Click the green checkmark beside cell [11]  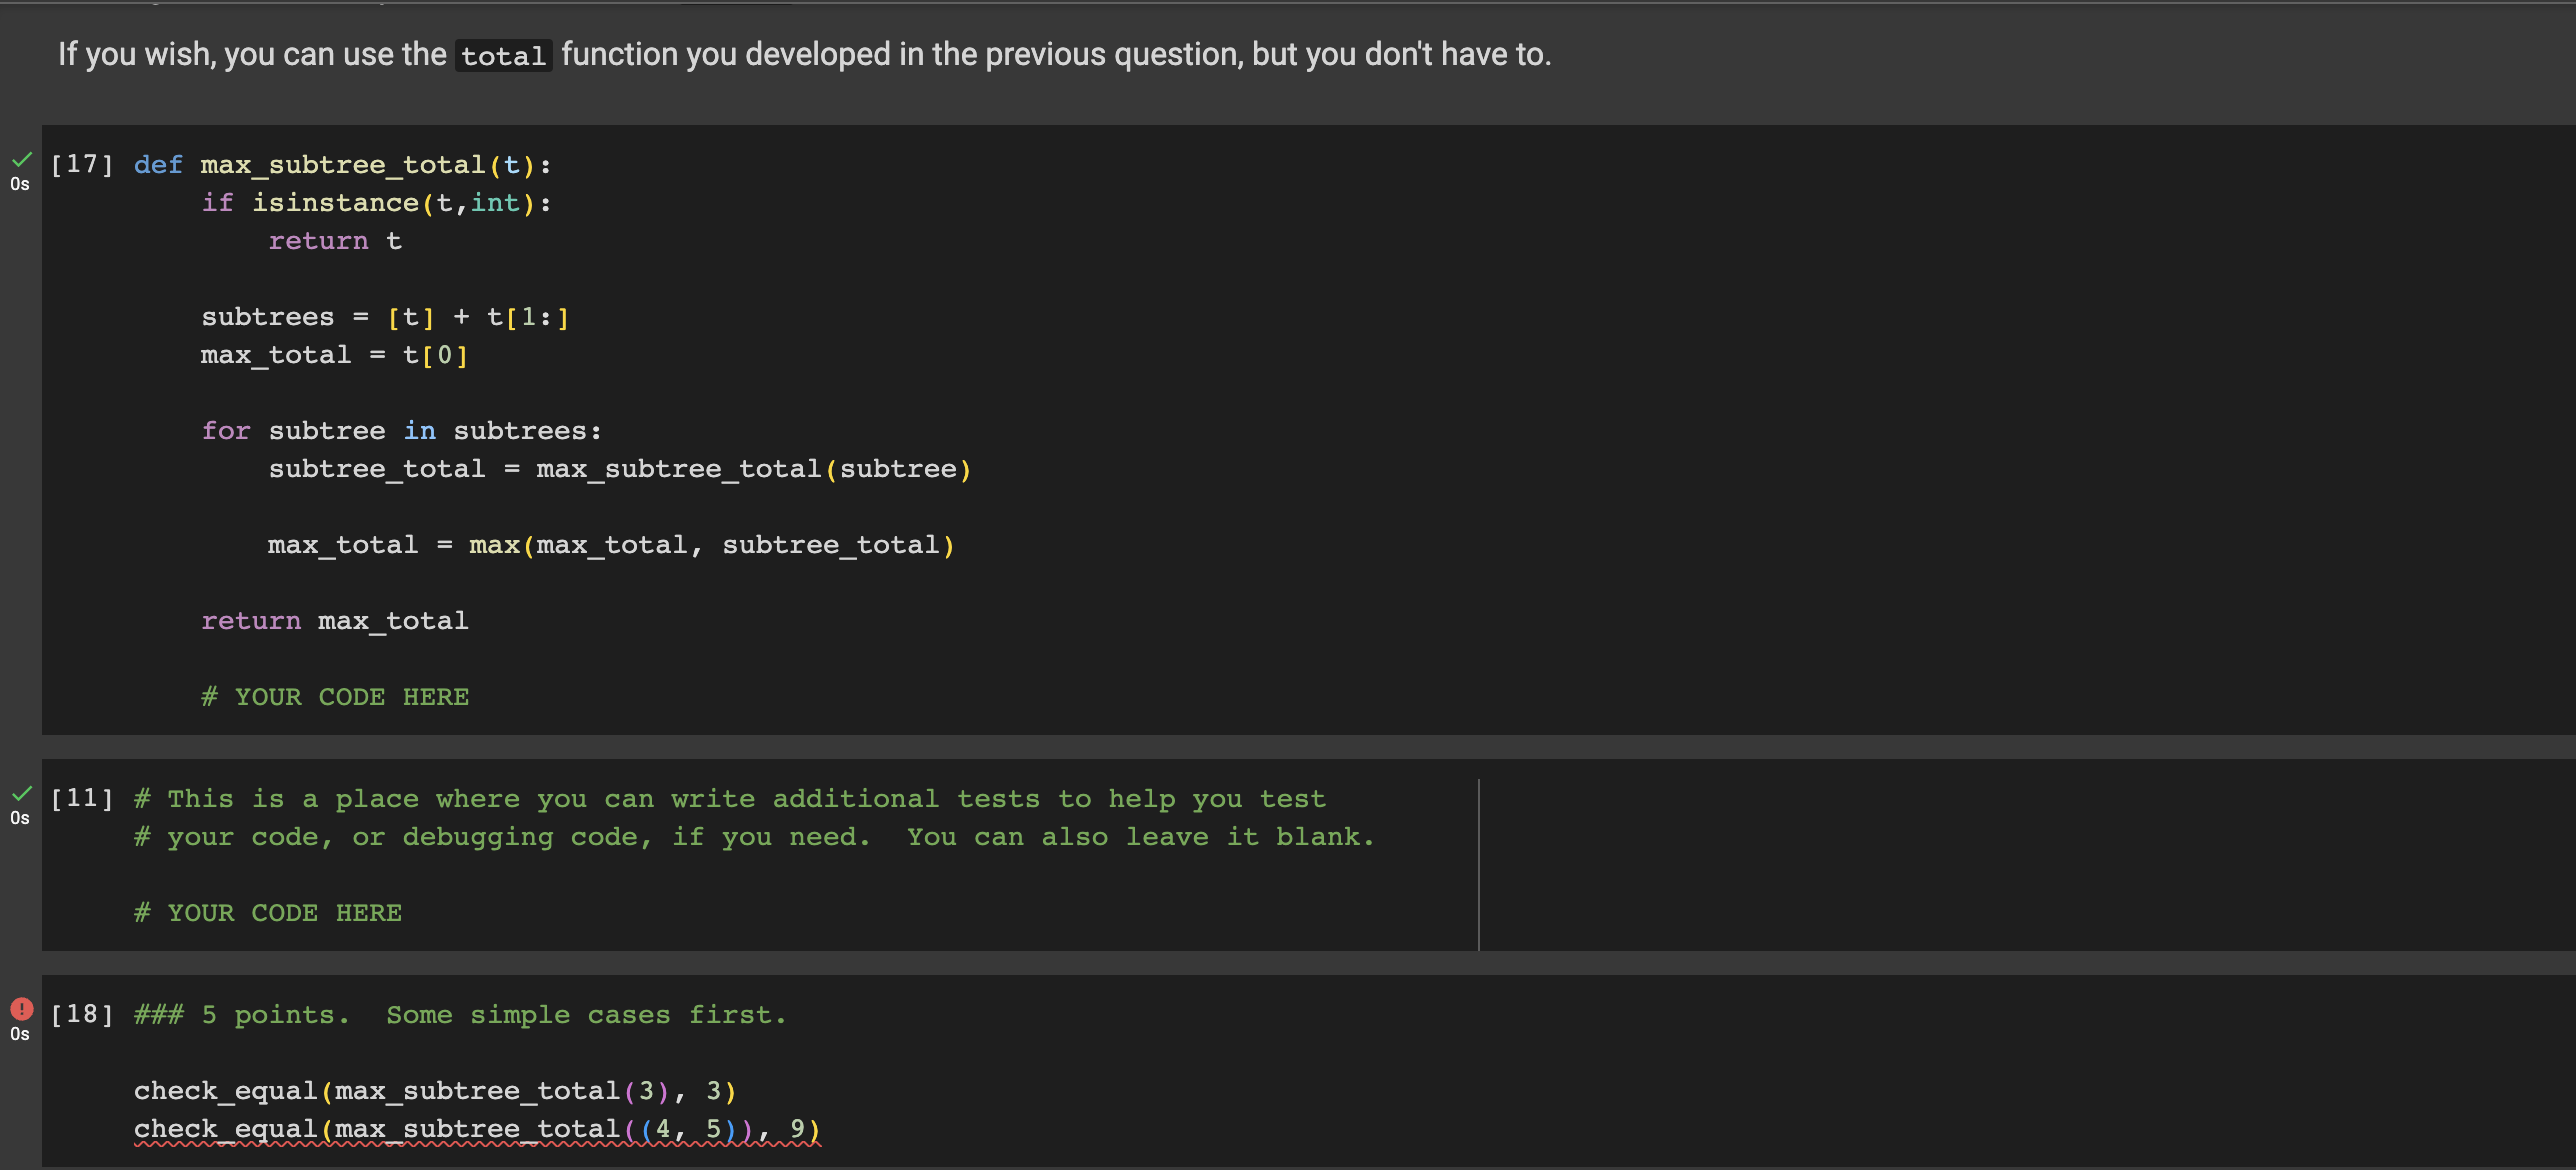[21, 793]
